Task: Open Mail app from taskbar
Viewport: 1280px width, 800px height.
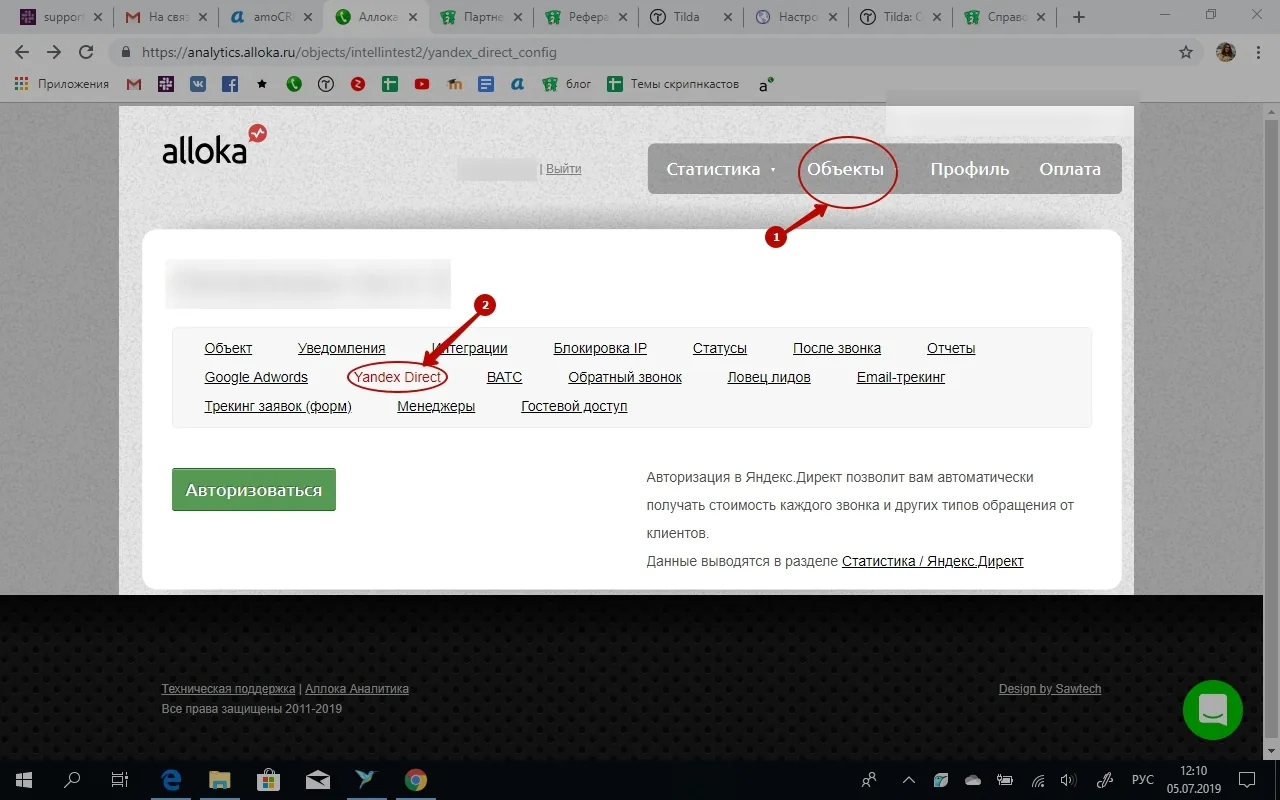Action: 318,780
